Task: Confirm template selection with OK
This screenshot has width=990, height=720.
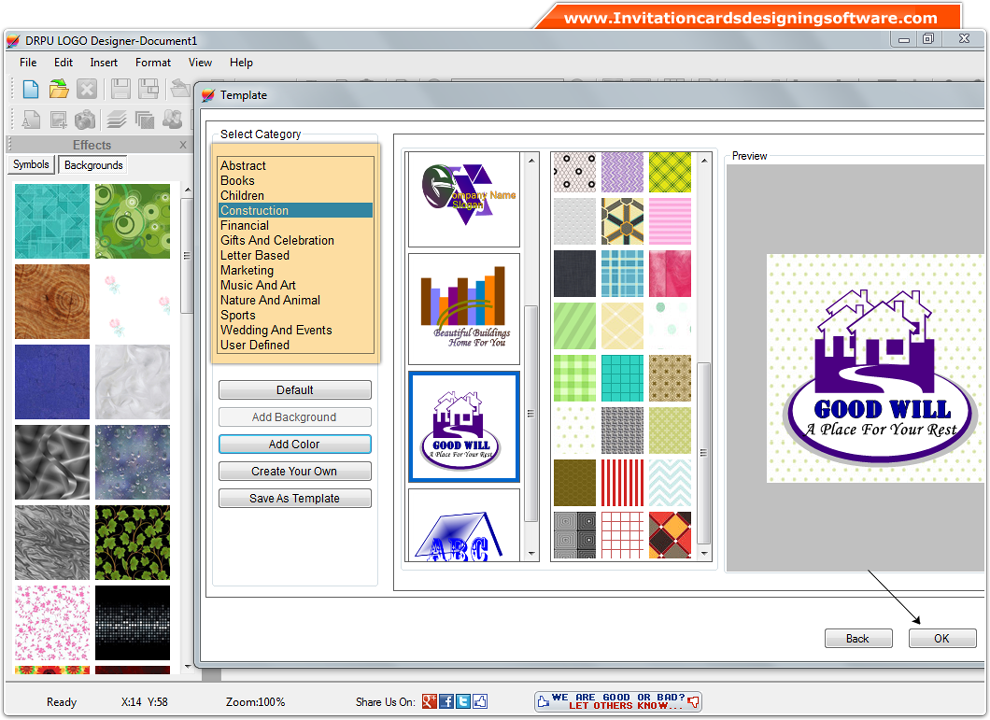Action: (941, 638)
